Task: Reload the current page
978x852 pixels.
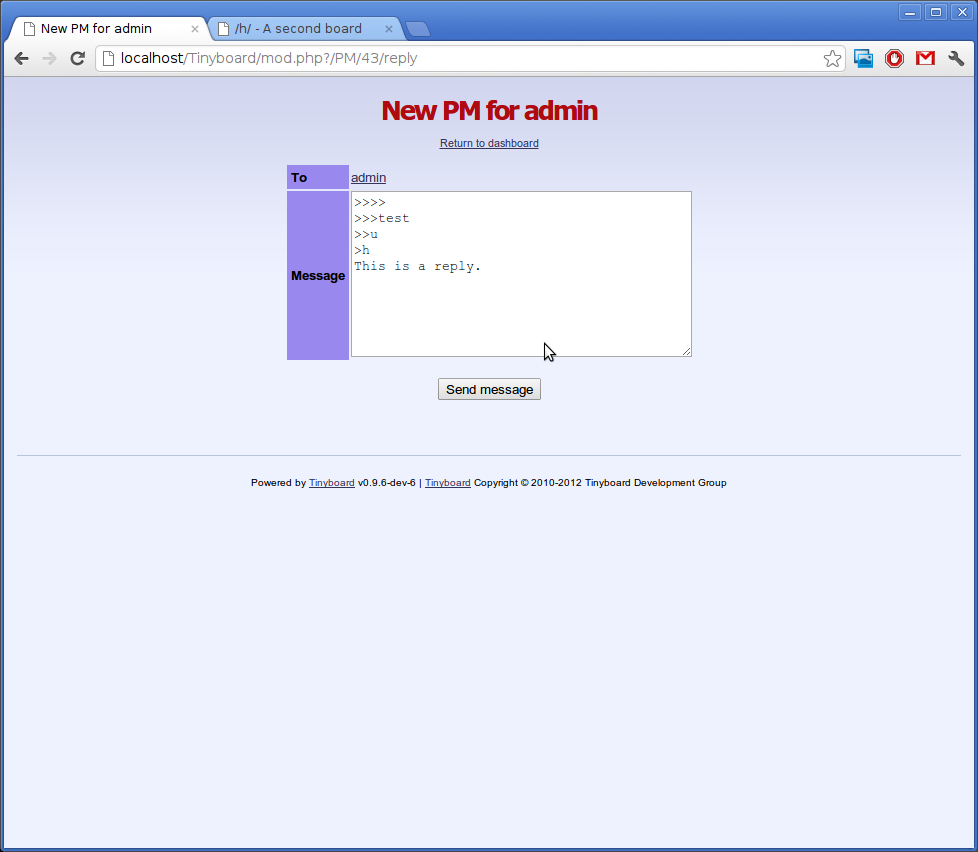Action: point(77,59)
